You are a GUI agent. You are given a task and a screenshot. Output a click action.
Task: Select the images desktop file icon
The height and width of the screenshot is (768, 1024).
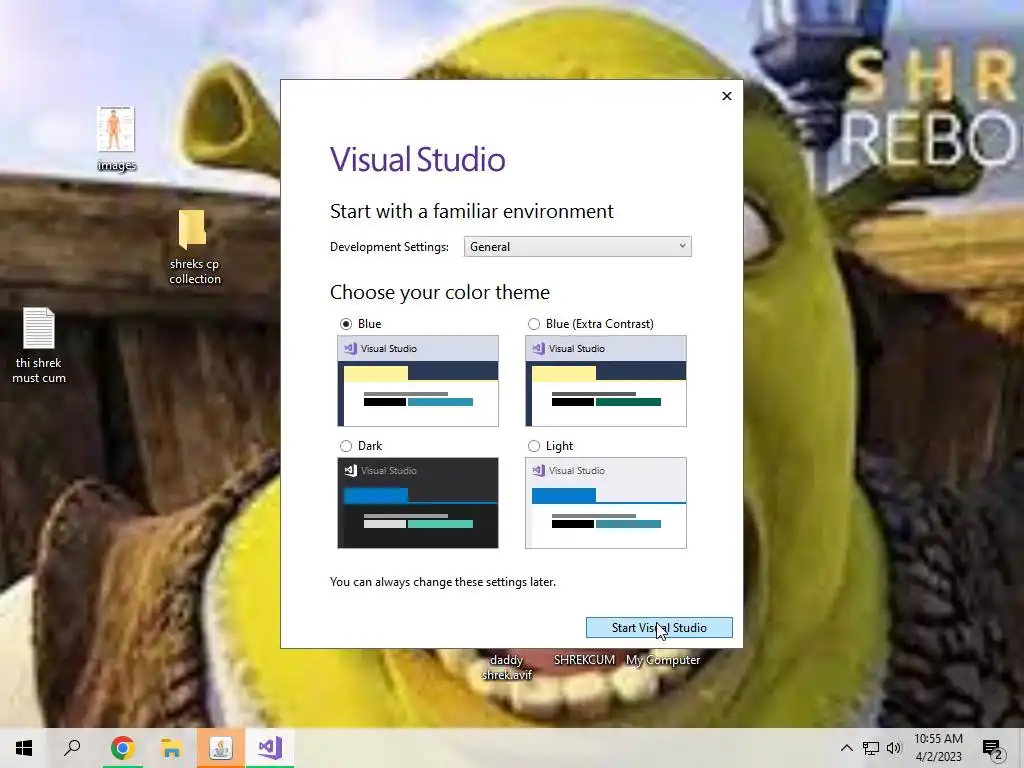[116, 138]
